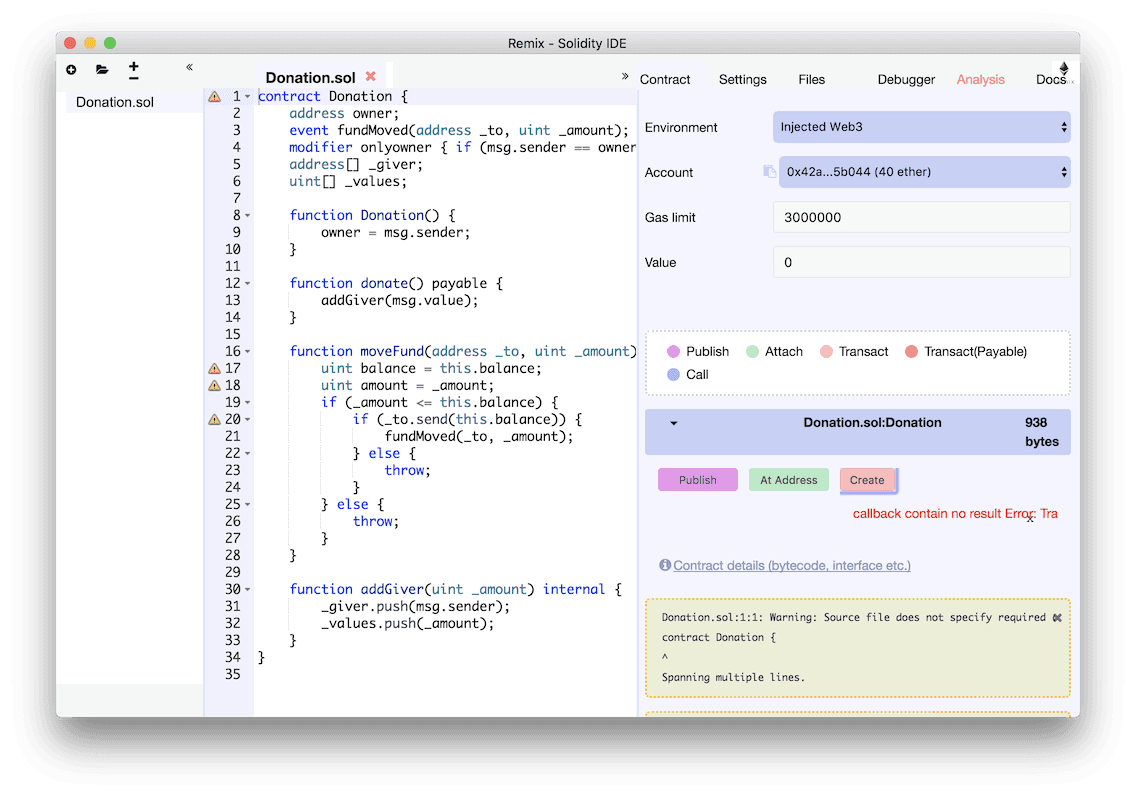Click inside the Gas limit field
The width and height of the screenshot is (1136, 797).
tap(921, 217)
